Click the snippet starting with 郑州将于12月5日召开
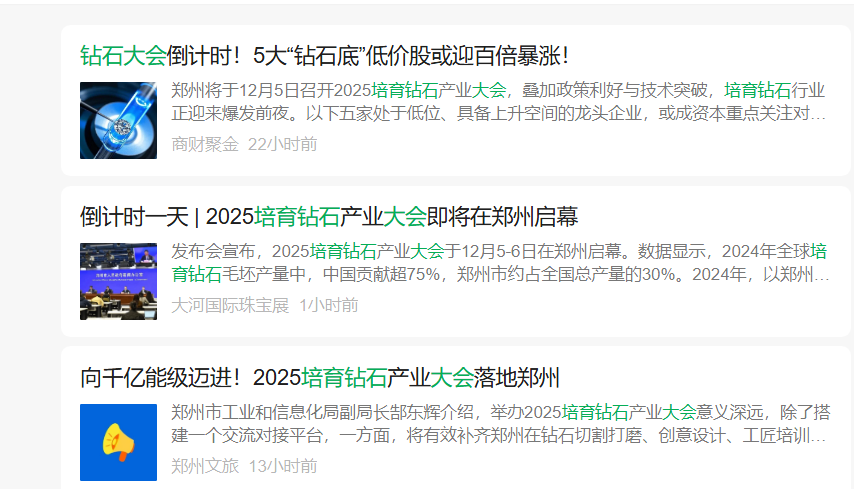This screenshot has height=489, width=854. tap(500, 102)
